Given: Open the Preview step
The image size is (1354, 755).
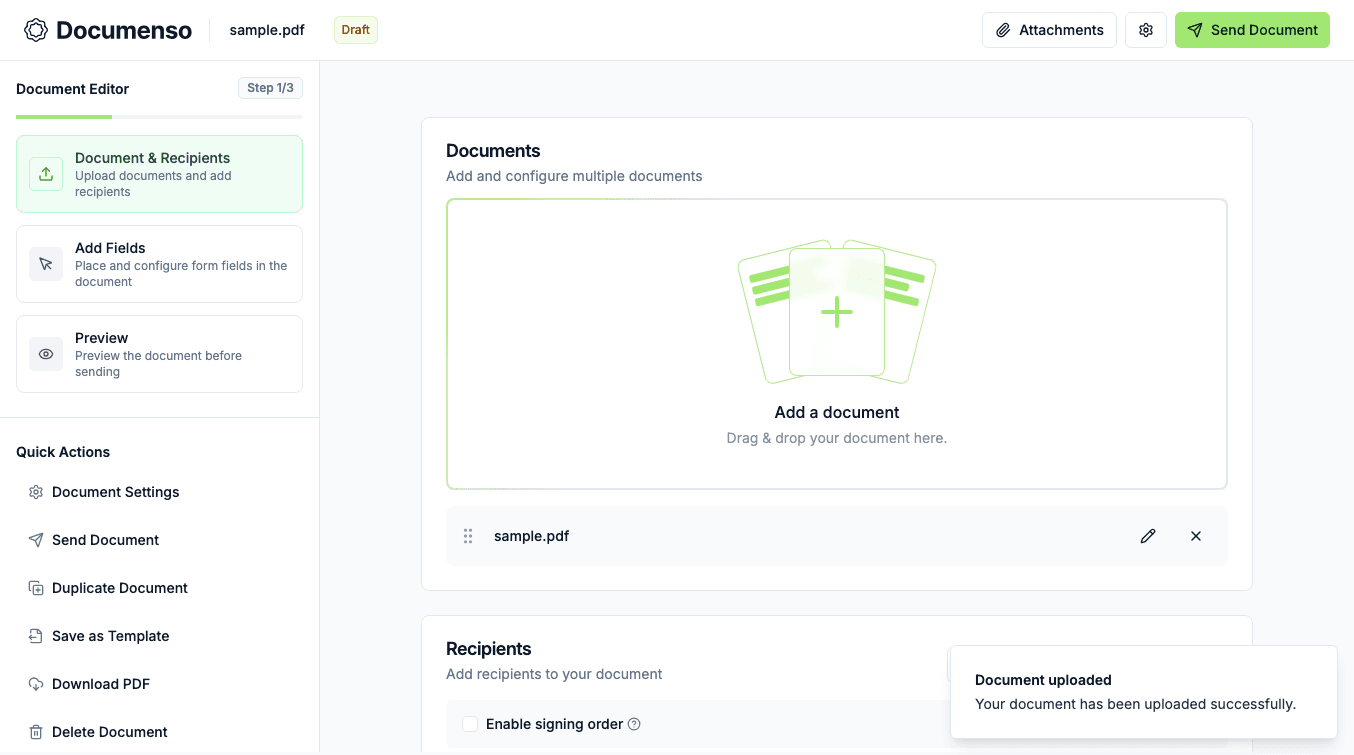Looking at the screenshot, I should (159, 354).
